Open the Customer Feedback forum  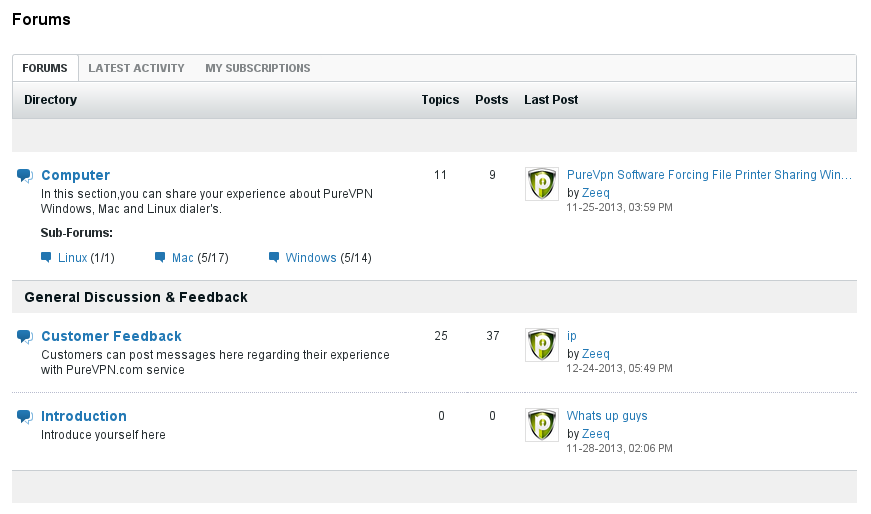(111, 336)
